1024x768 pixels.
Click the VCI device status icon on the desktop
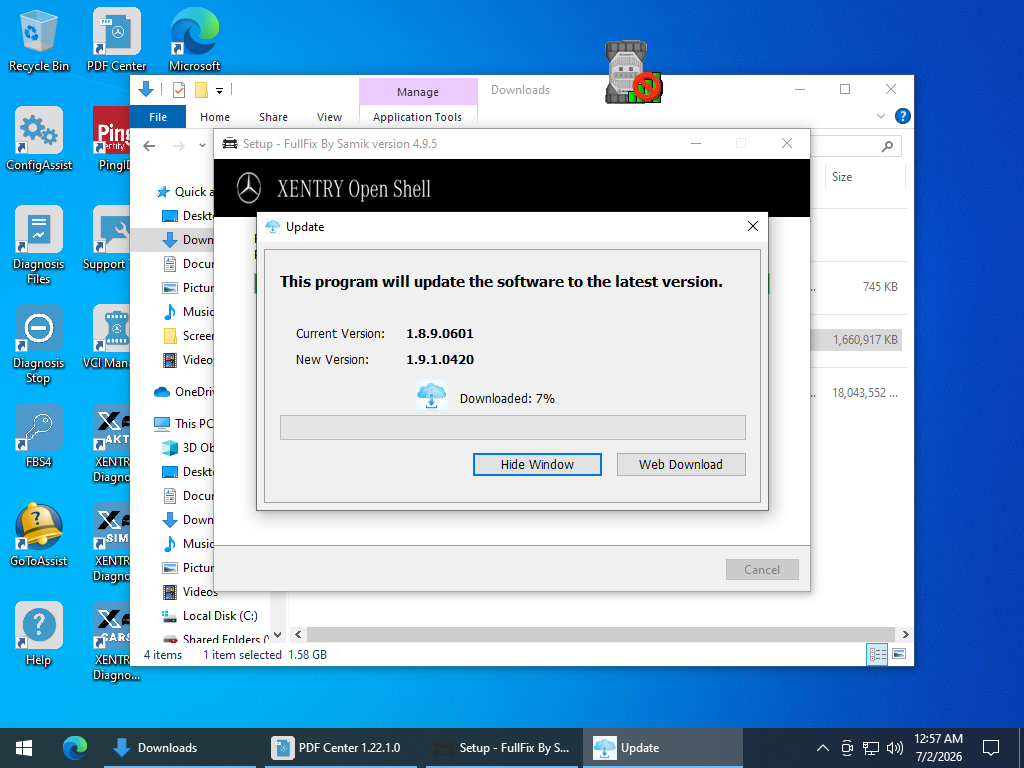(632, 72)
